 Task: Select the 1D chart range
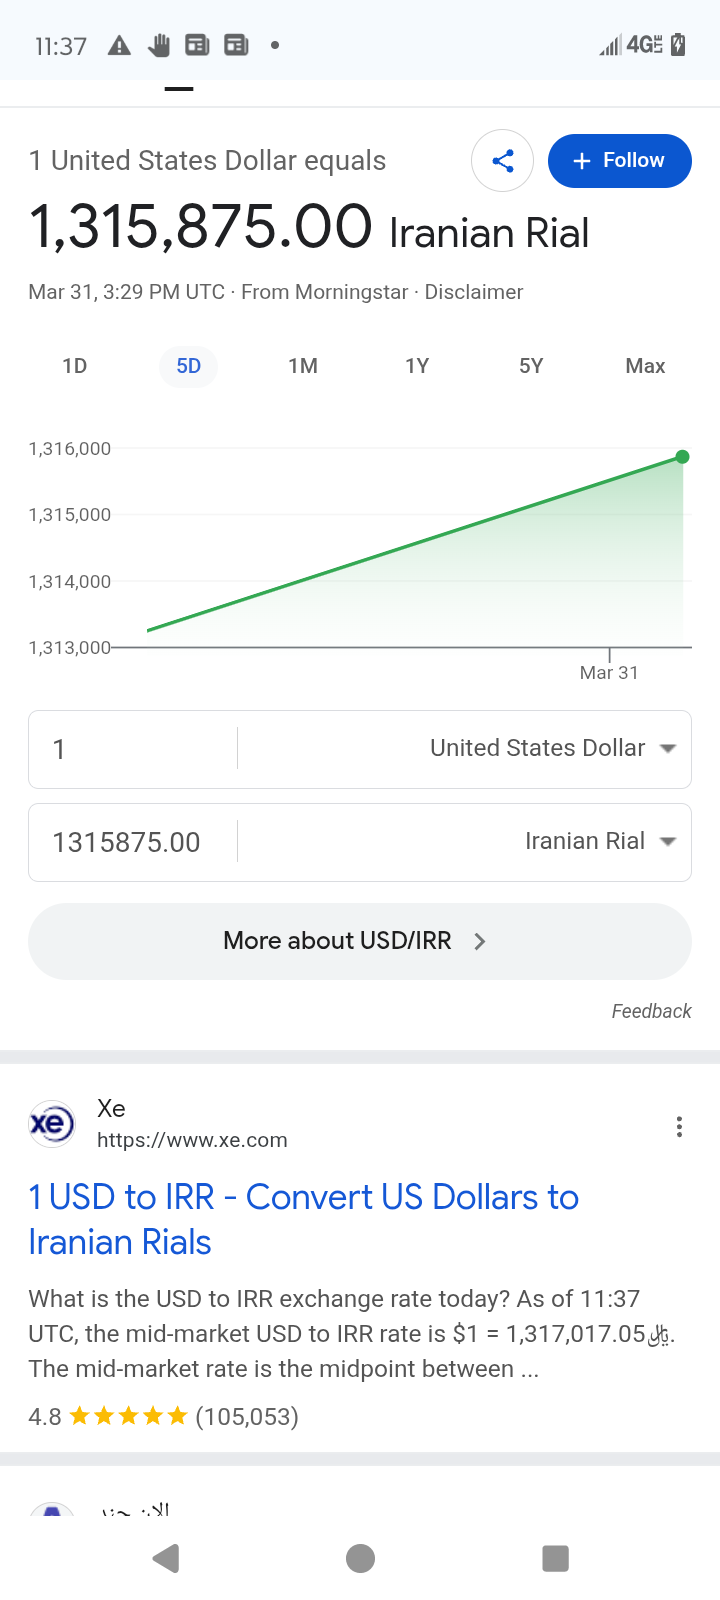click(75, 366)
